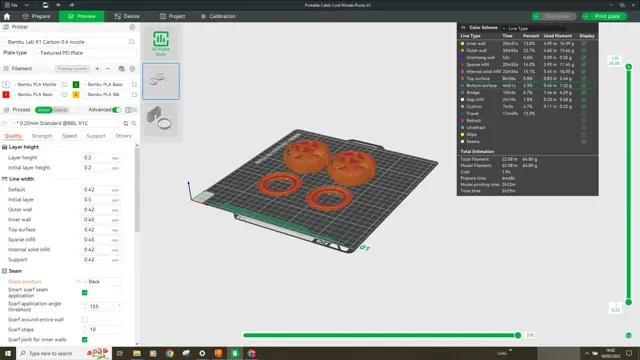The width and height of the screenshot is (640, 360).
Task: Open the compare presets icon
Action: (129, 110)
